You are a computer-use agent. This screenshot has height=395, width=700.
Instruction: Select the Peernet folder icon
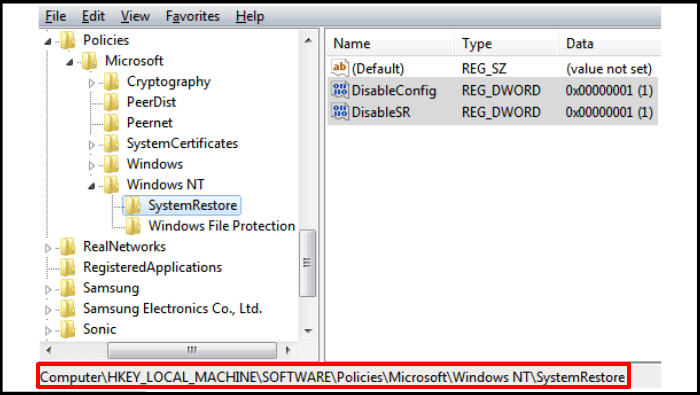(111, 123)
